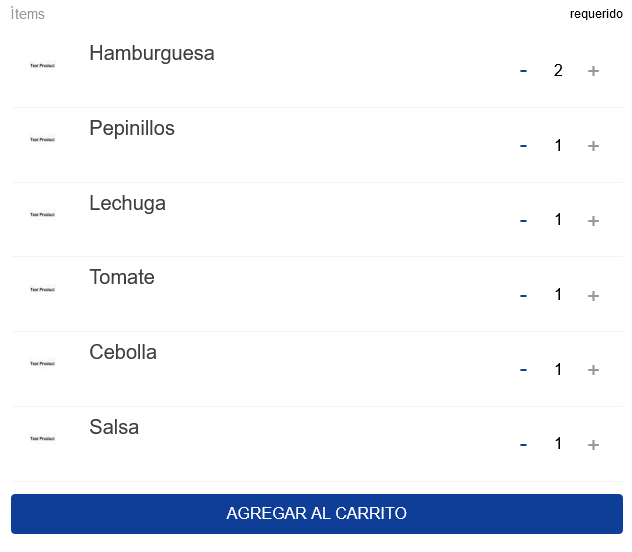
Task: Click the Agregar al Carrito button
Action: point(316,514)
